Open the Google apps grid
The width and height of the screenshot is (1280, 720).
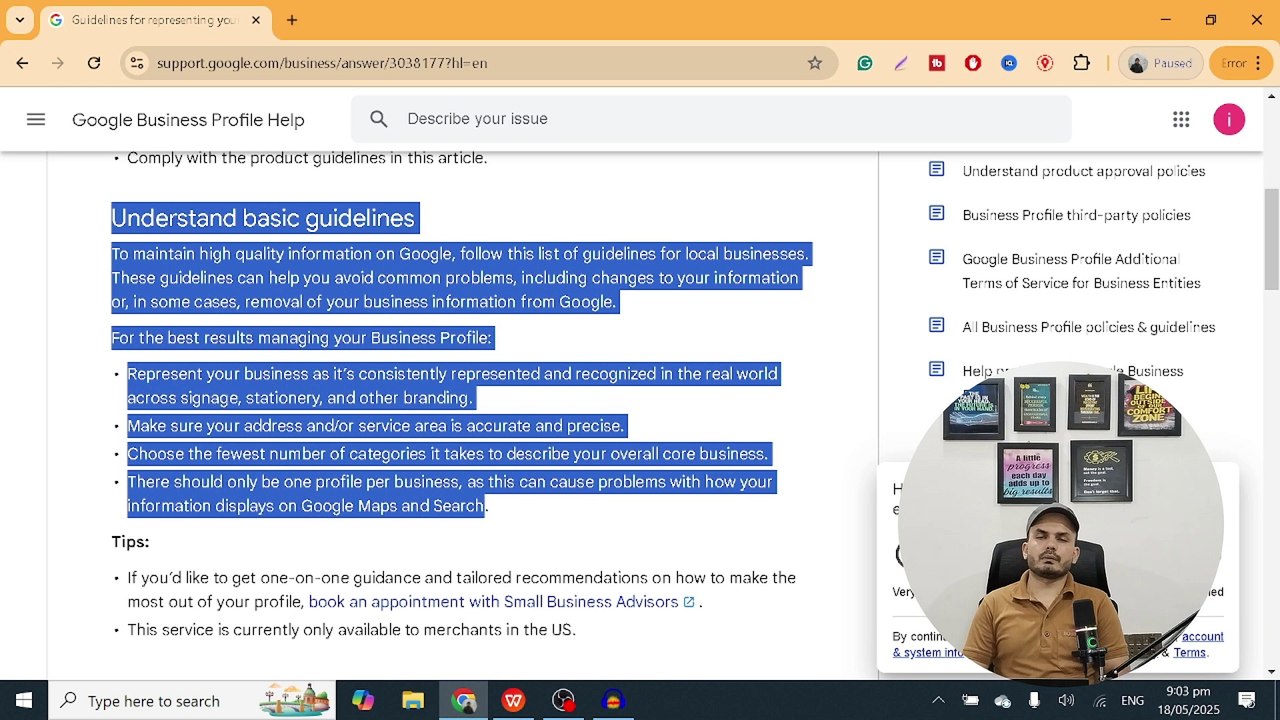pos(1181,120)
